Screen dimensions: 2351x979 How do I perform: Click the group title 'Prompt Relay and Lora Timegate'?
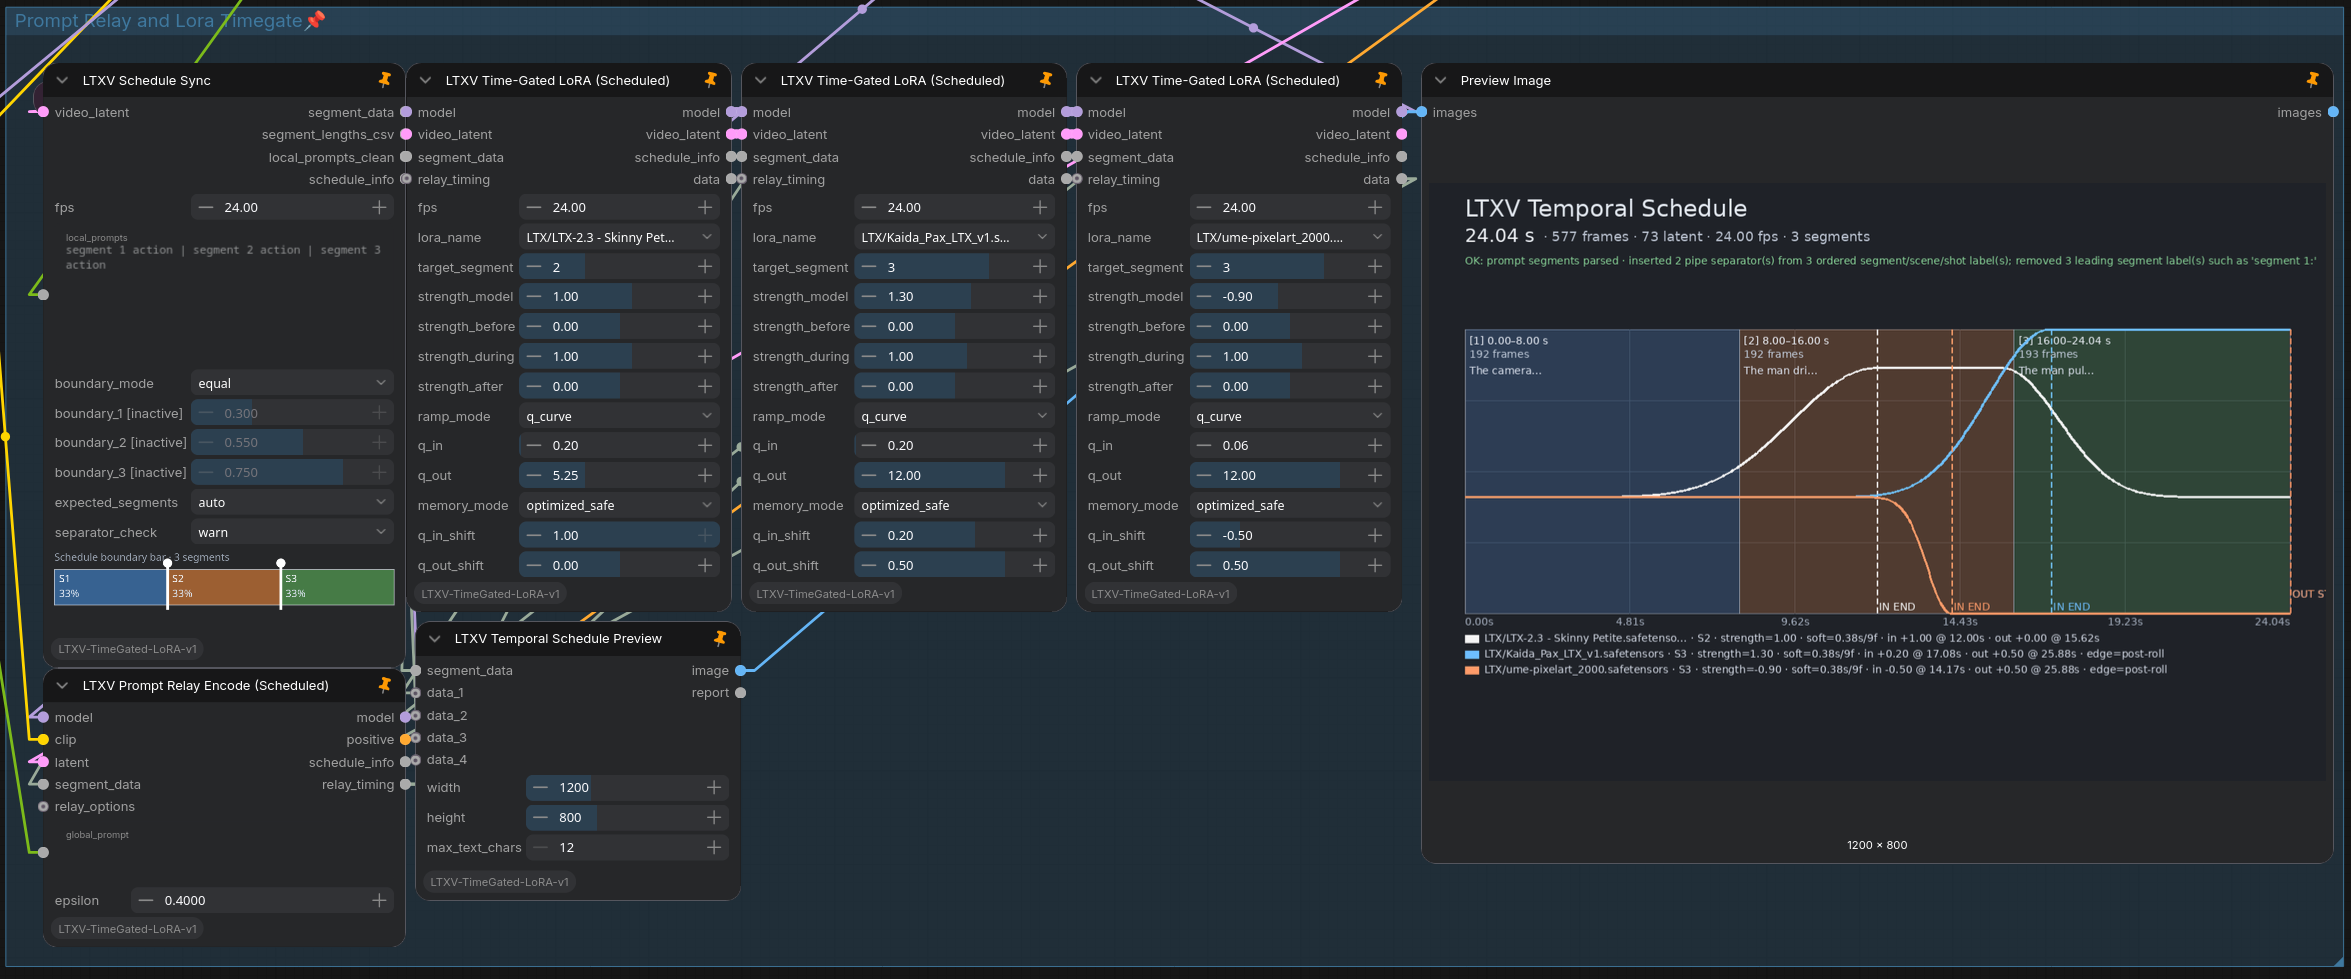click(x=158, y=20)
